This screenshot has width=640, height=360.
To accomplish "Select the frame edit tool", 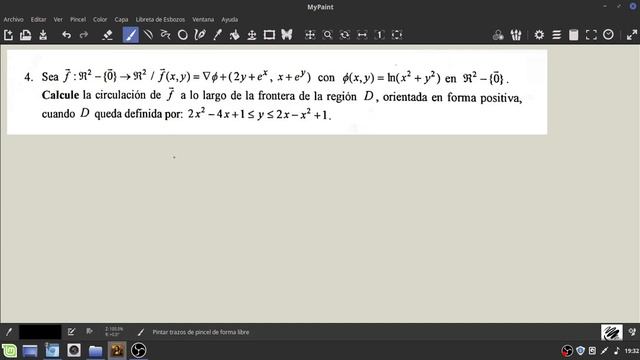I will pos(269,35).
